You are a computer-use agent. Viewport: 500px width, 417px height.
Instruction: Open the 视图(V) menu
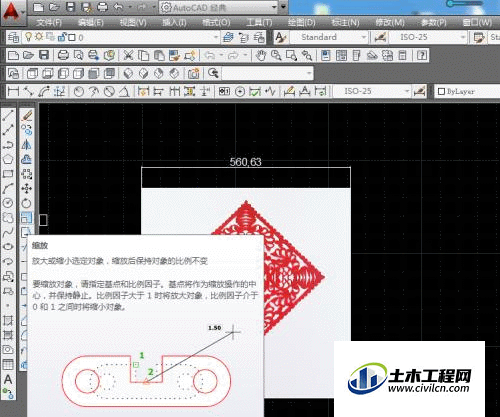[x=133, y=23]
